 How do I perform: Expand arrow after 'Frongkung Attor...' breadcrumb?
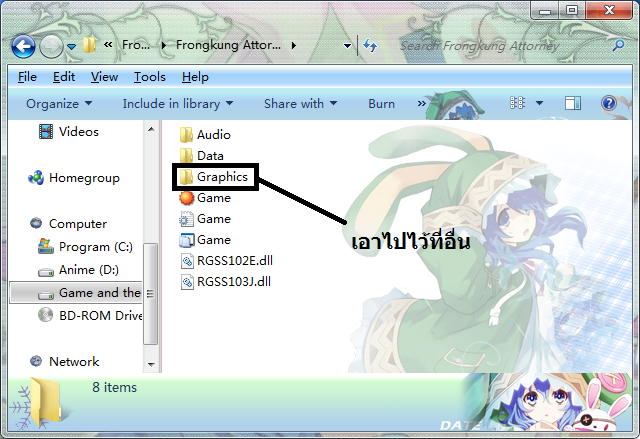pyautogui.click(x=293, y=45)
